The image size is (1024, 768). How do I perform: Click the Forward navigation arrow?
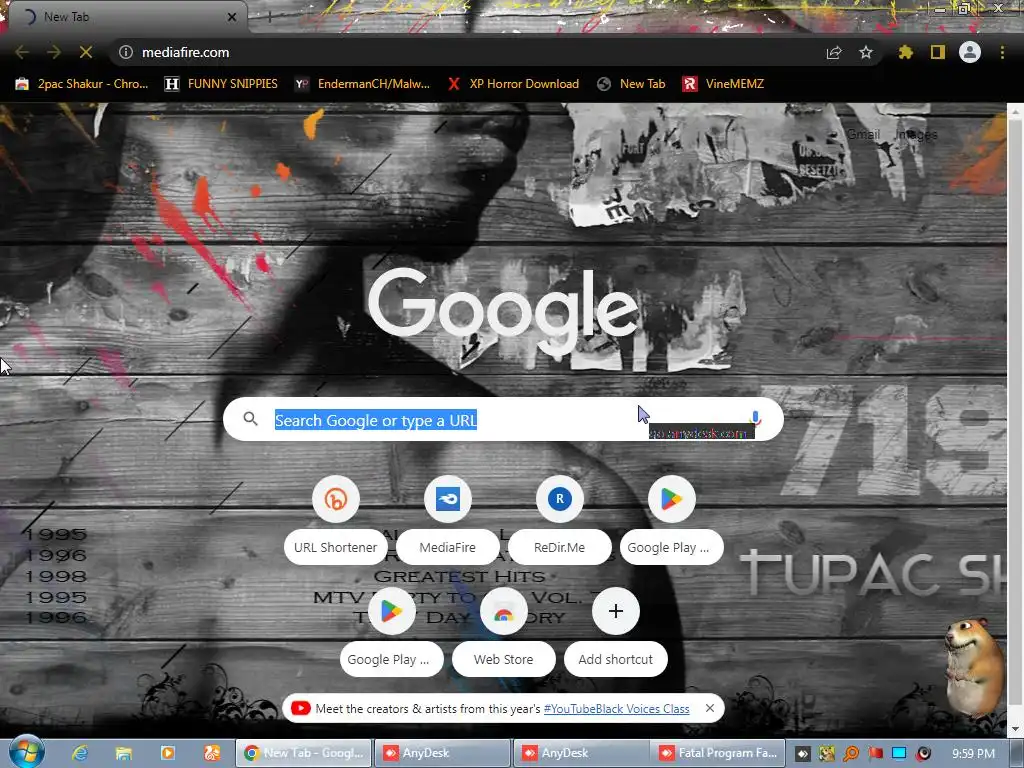pos(54,52)
